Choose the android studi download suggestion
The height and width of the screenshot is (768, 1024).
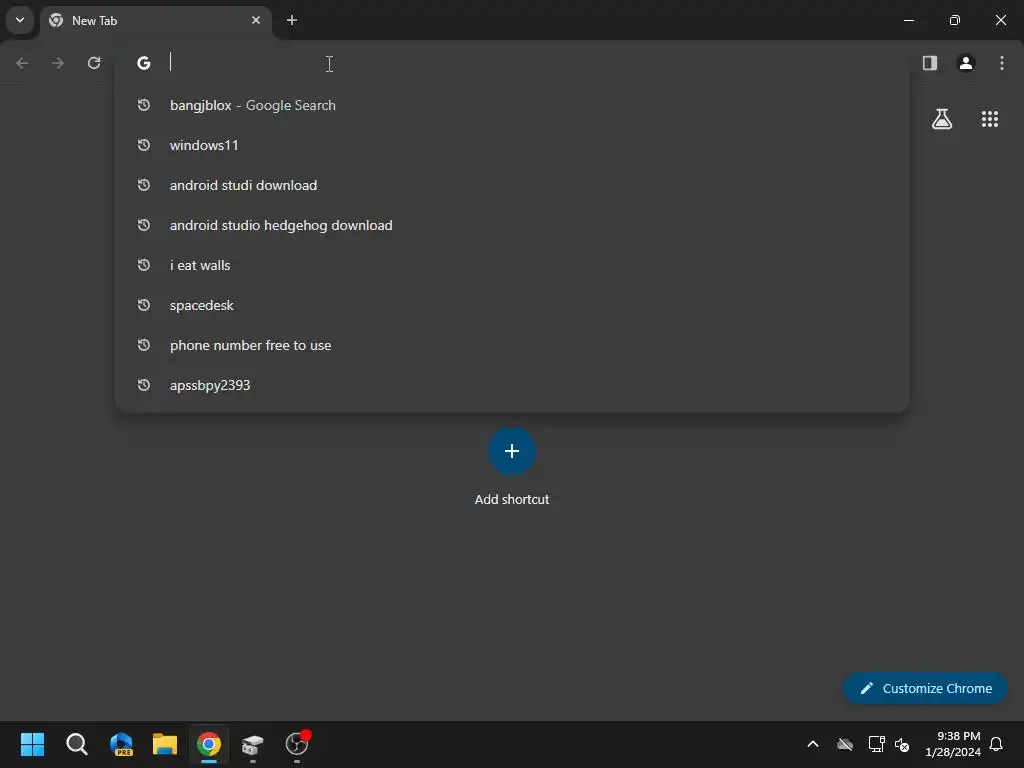click(x=512, y=185)
